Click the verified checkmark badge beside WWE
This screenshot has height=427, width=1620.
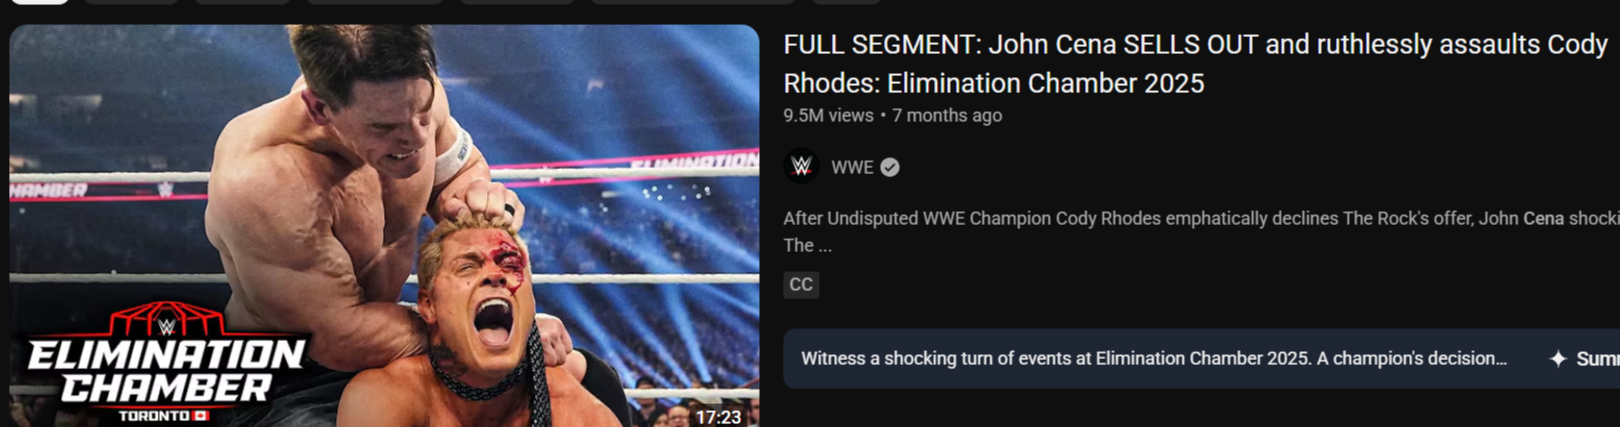click(x=890, y=167)
